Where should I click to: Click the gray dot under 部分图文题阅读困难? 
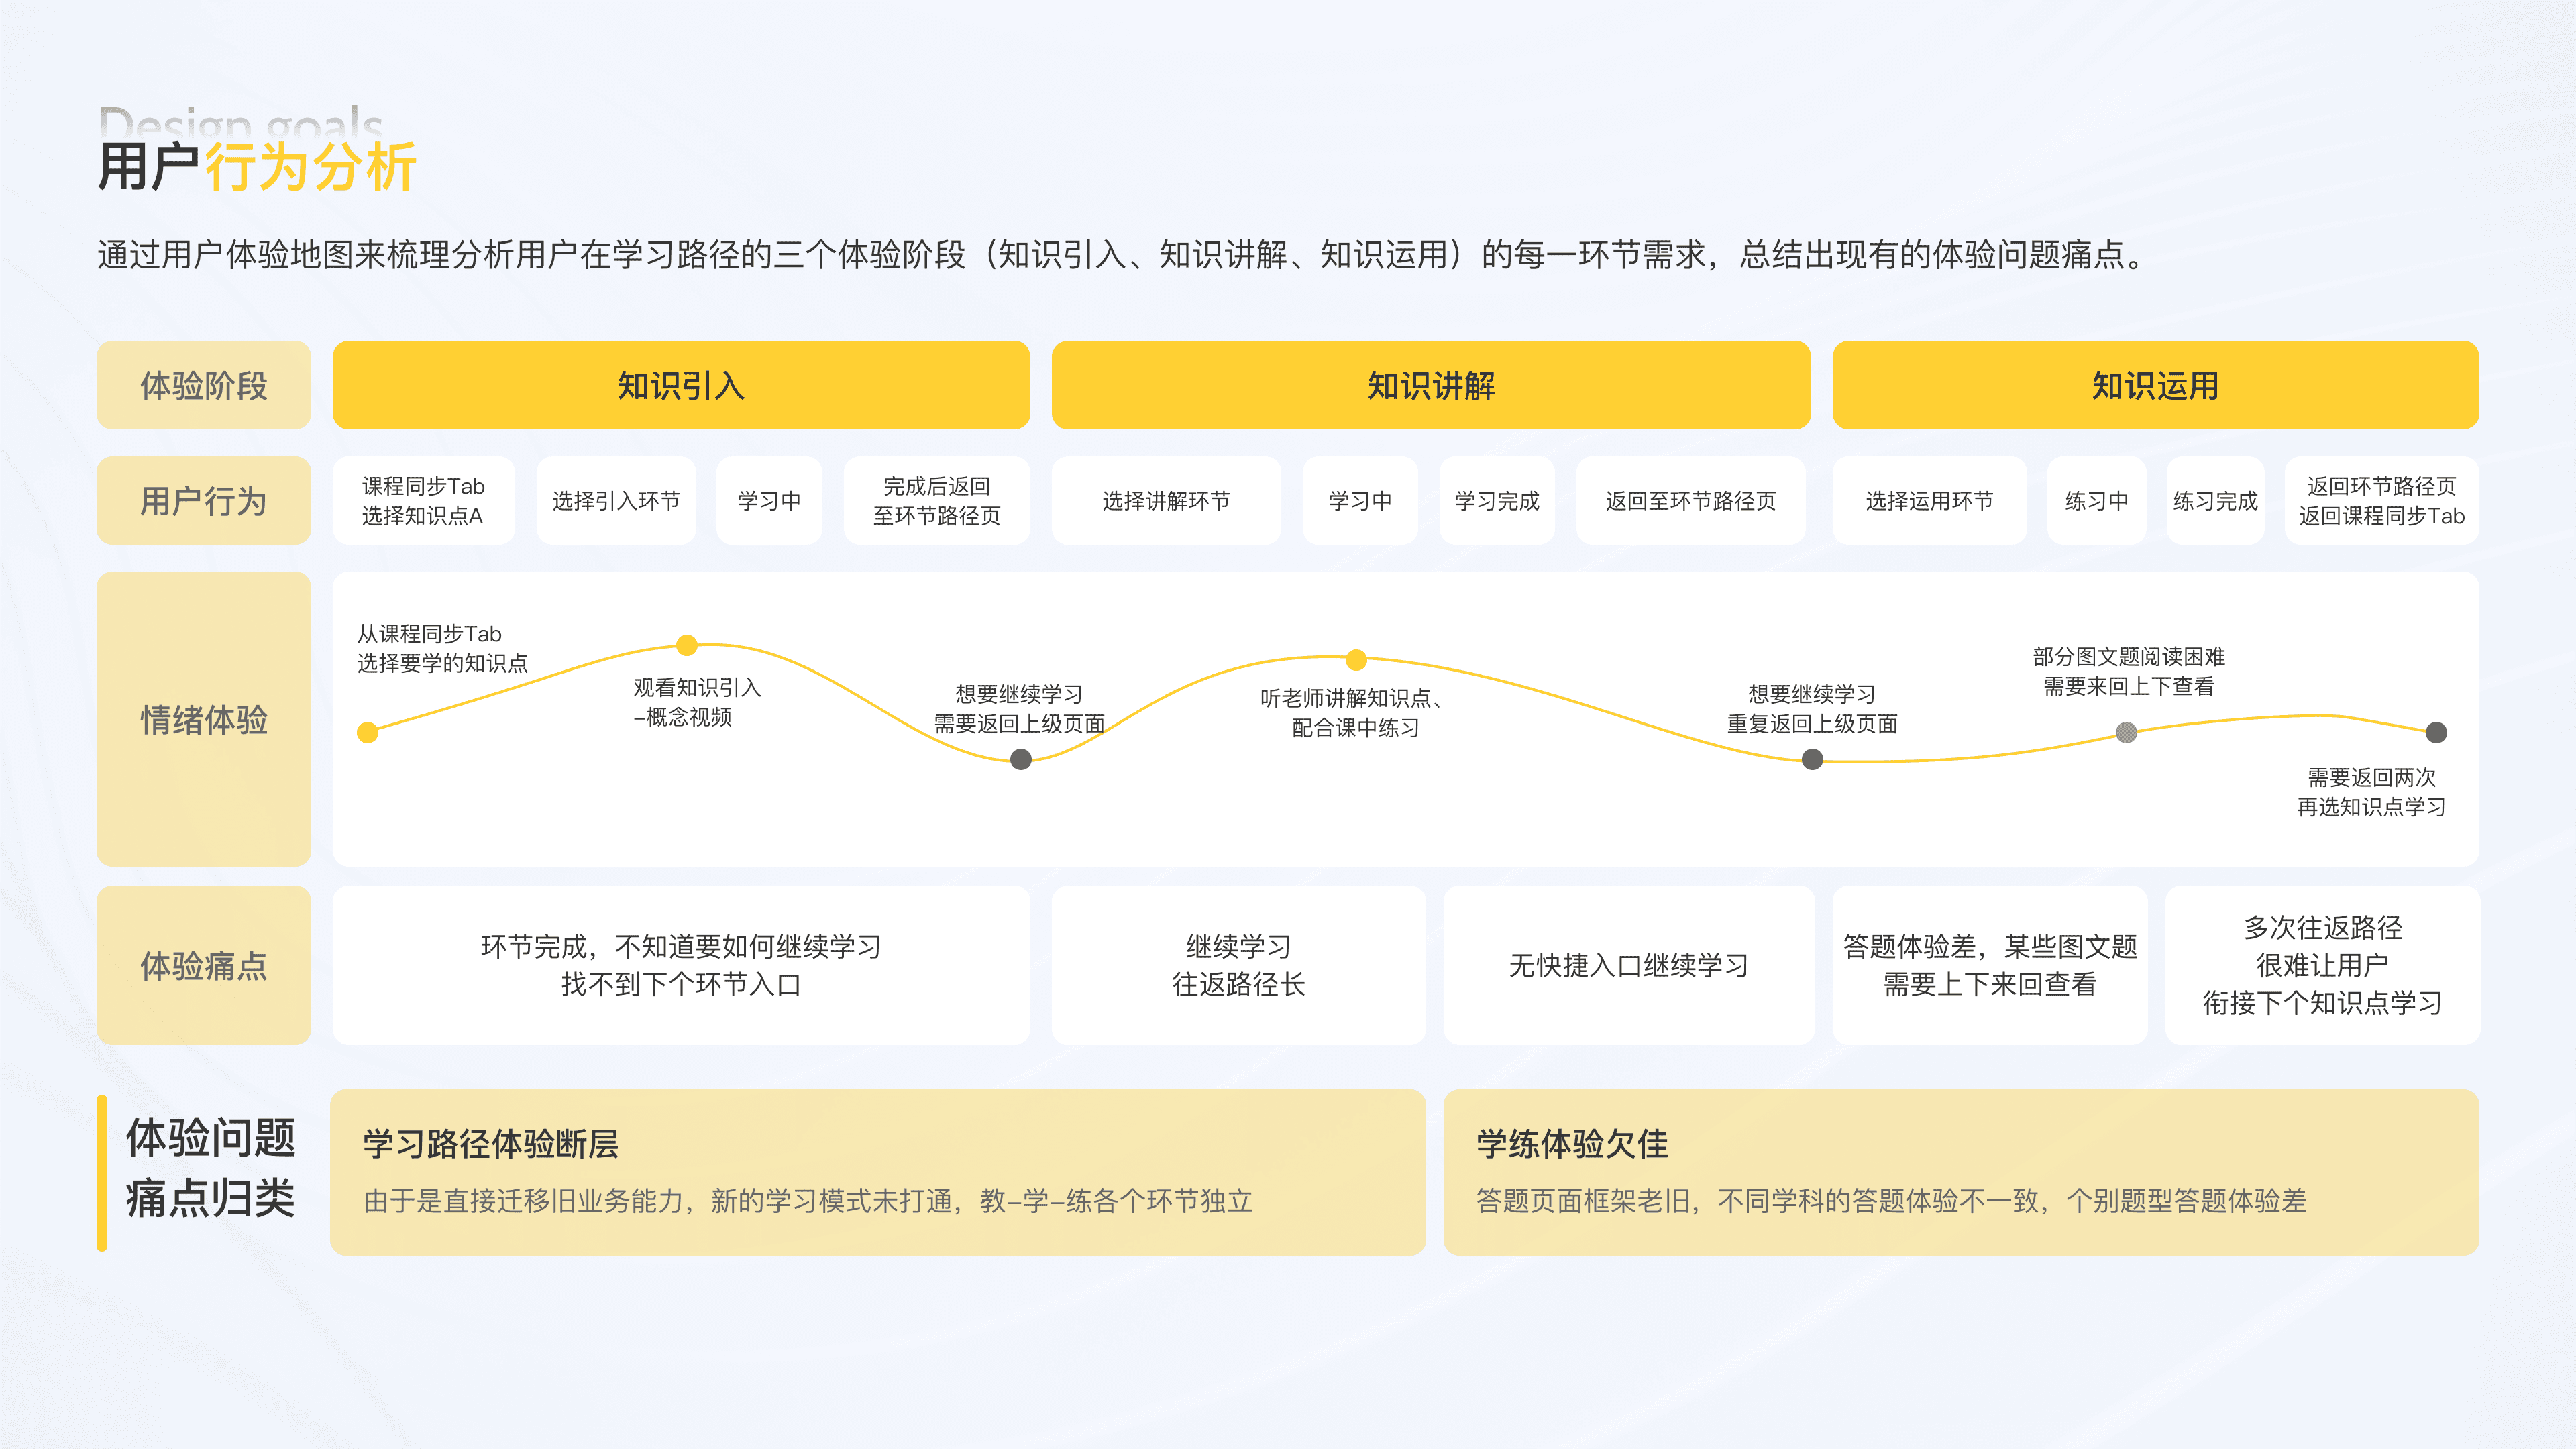pyautogui.click(x=2126, y=733)
